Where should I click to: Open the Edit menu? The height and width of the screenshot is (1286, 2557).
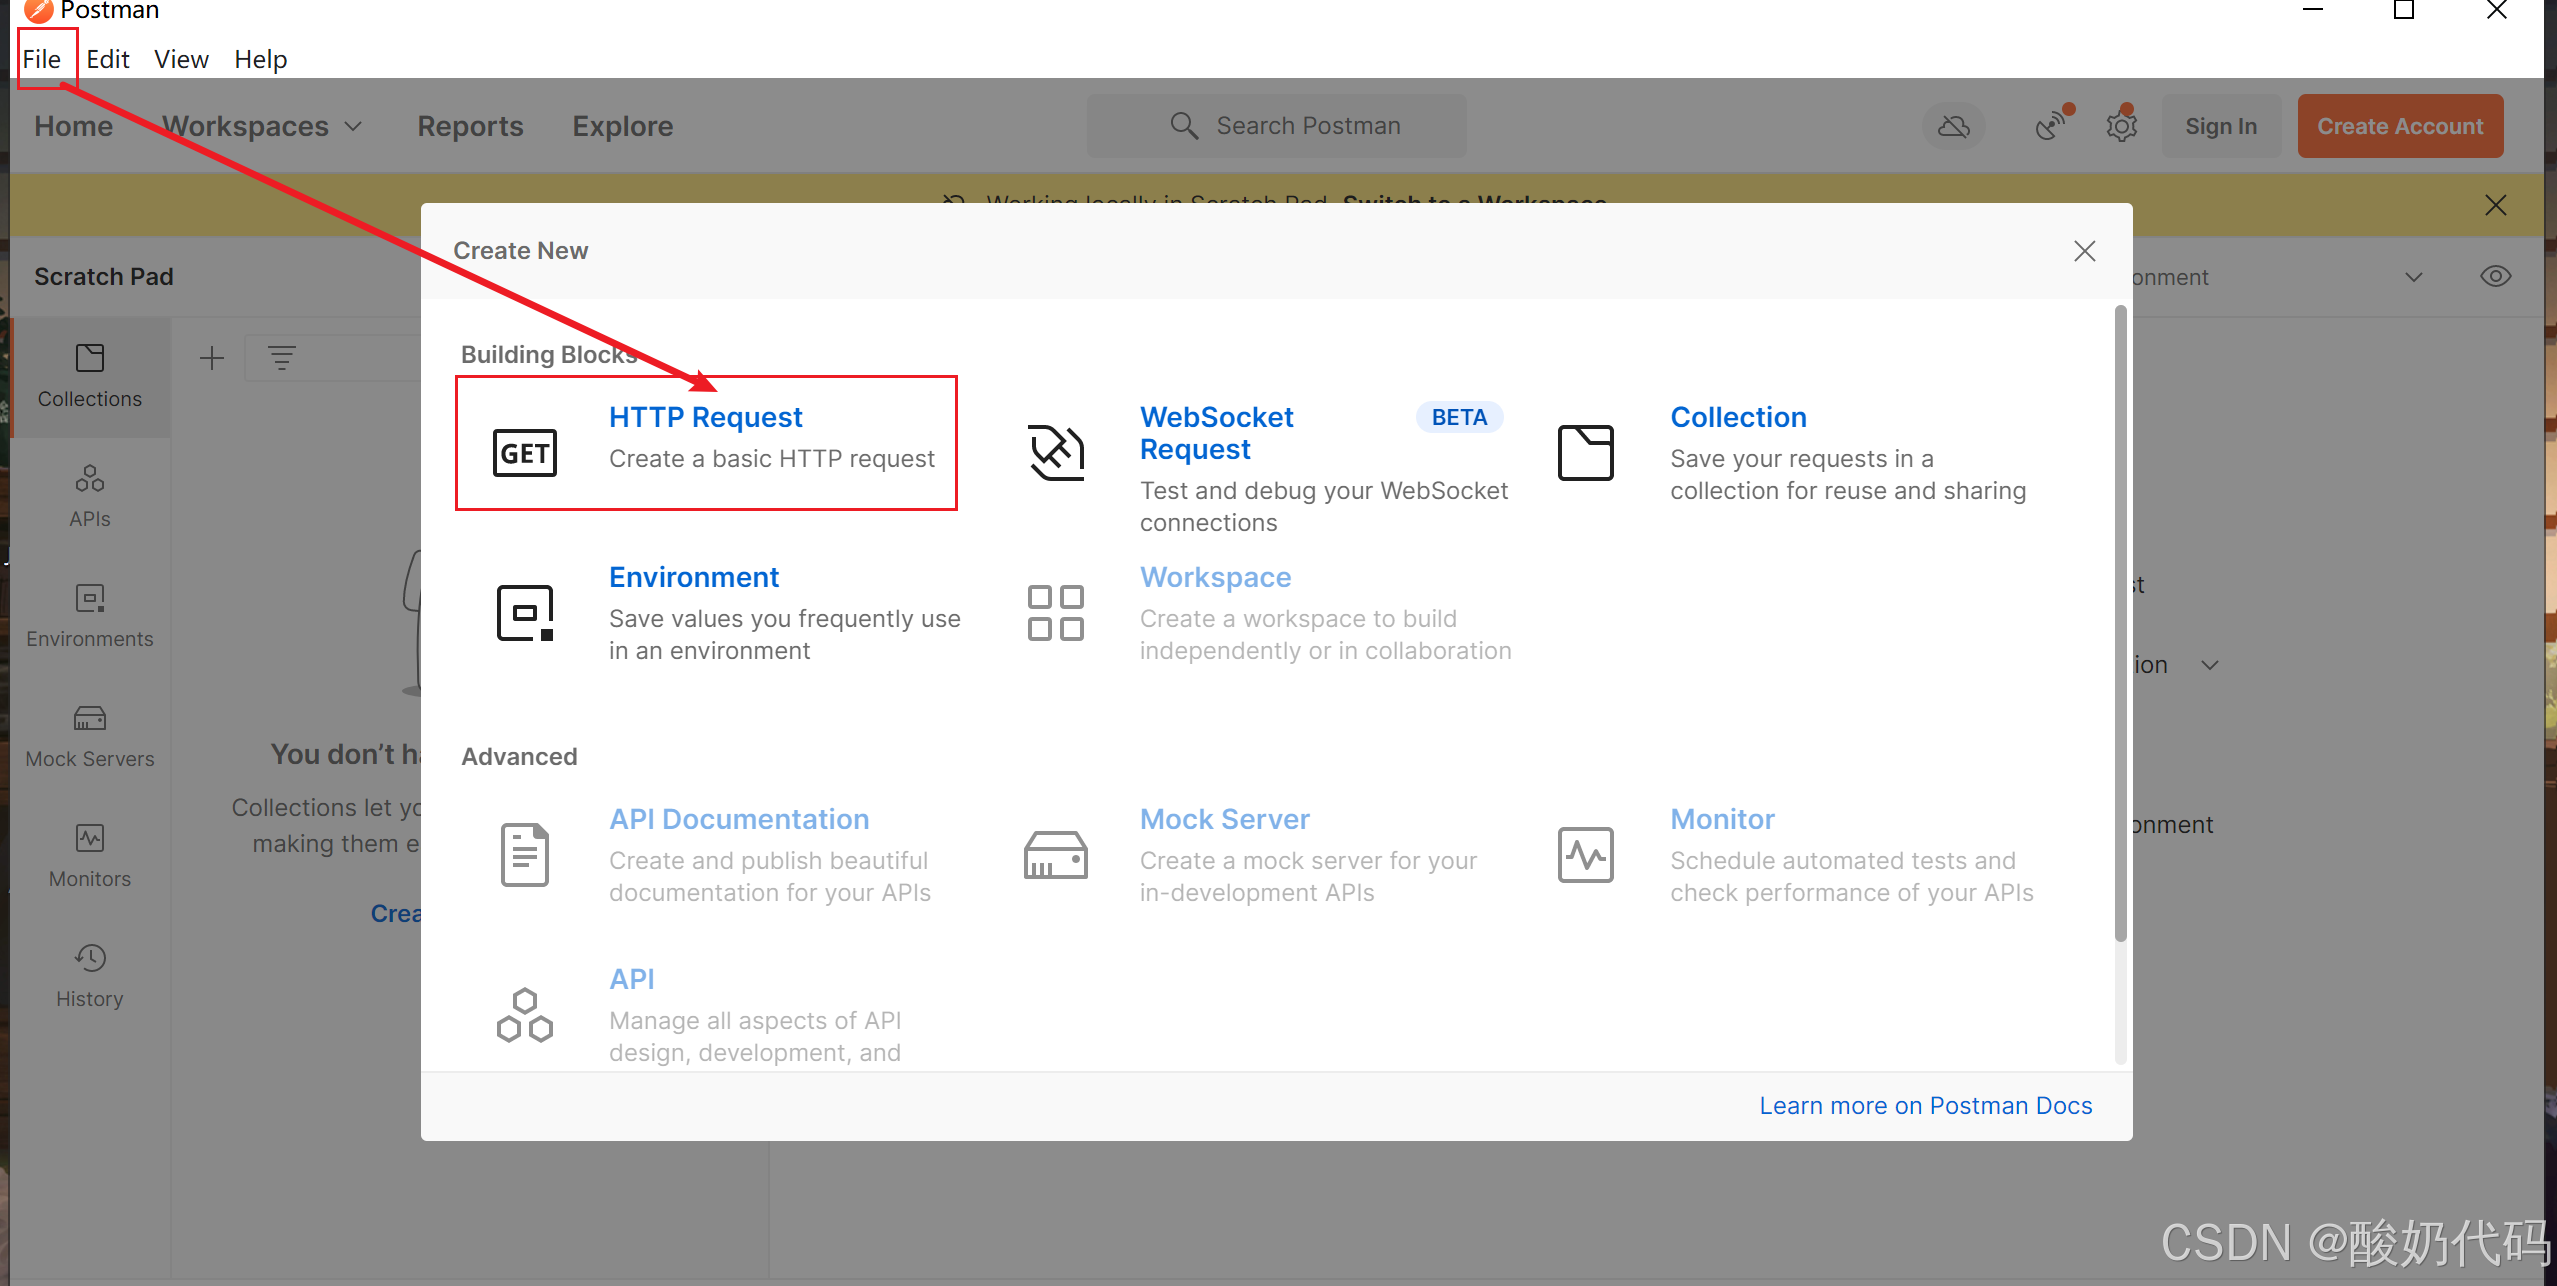[107, 58]
